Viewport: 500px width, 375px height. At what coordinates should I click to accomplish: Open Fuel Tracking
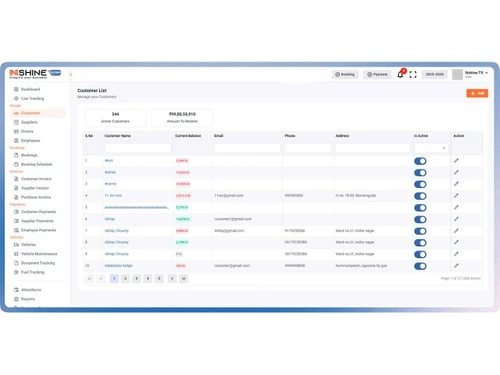32,272
